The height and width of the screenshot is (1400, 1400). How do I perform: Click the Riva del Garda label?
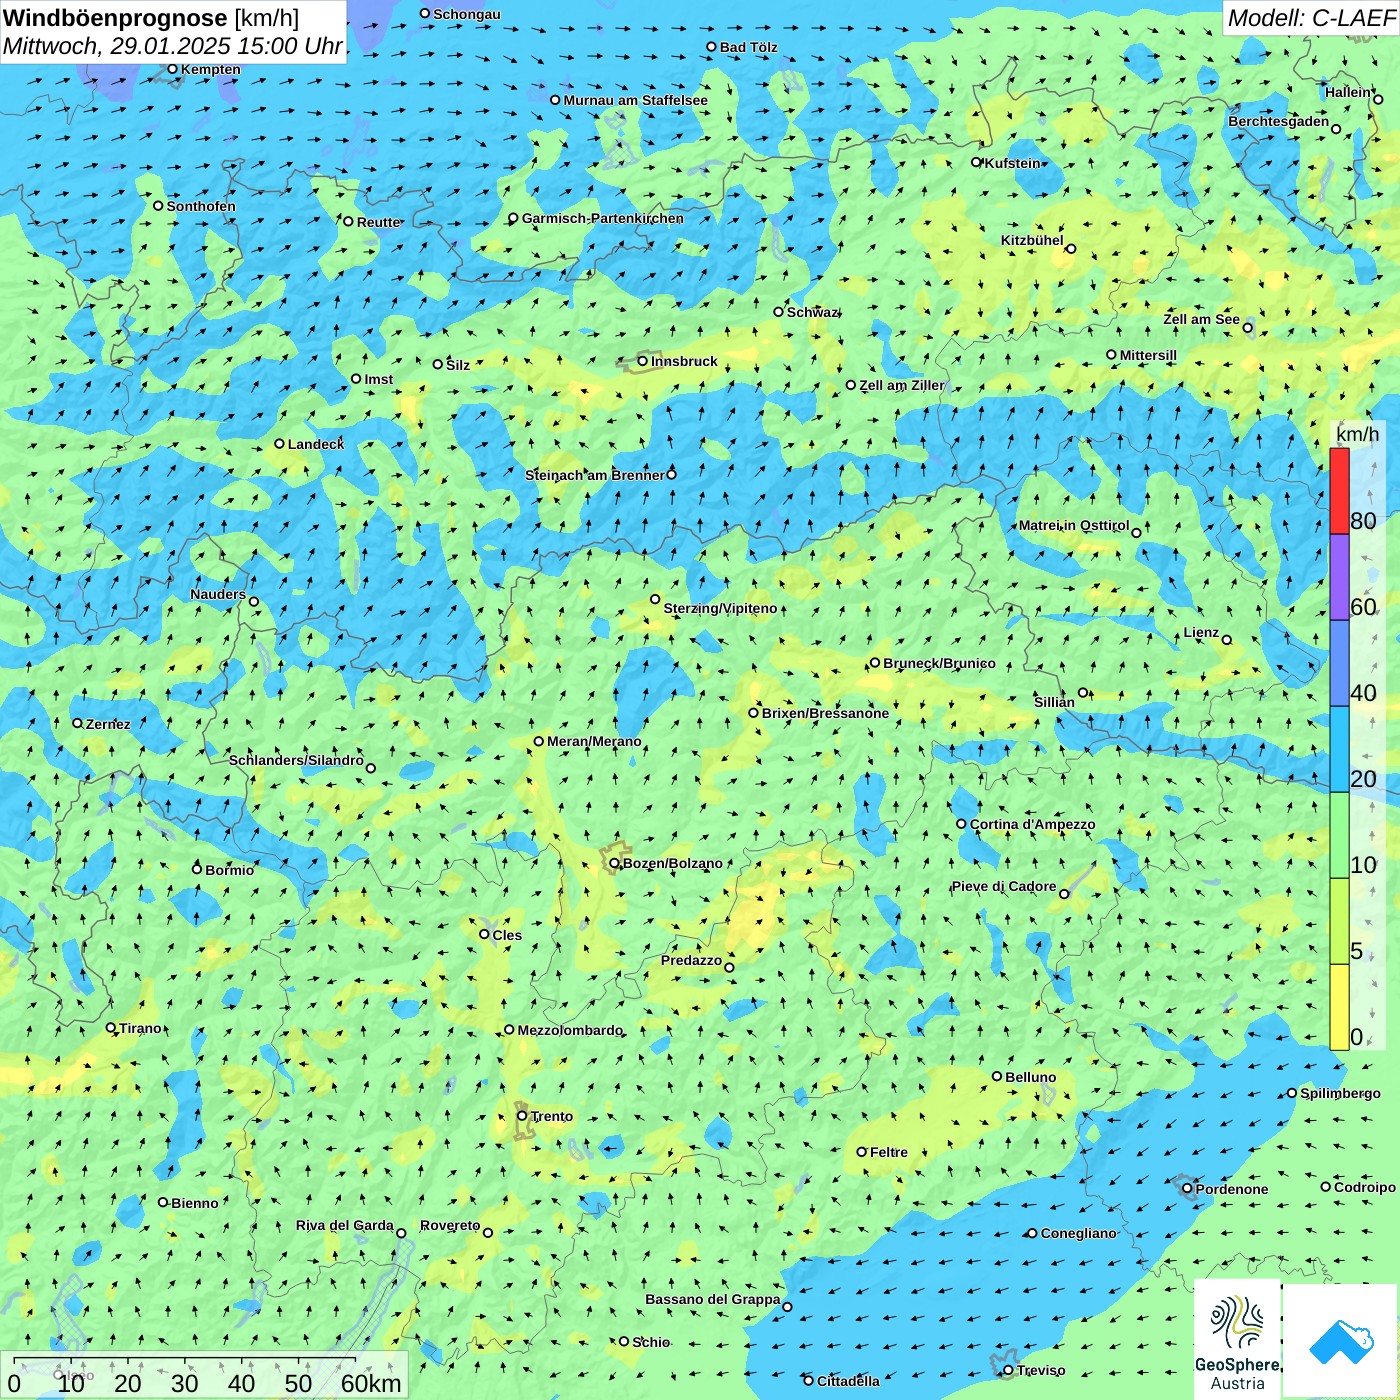(x=344, y=1225)
